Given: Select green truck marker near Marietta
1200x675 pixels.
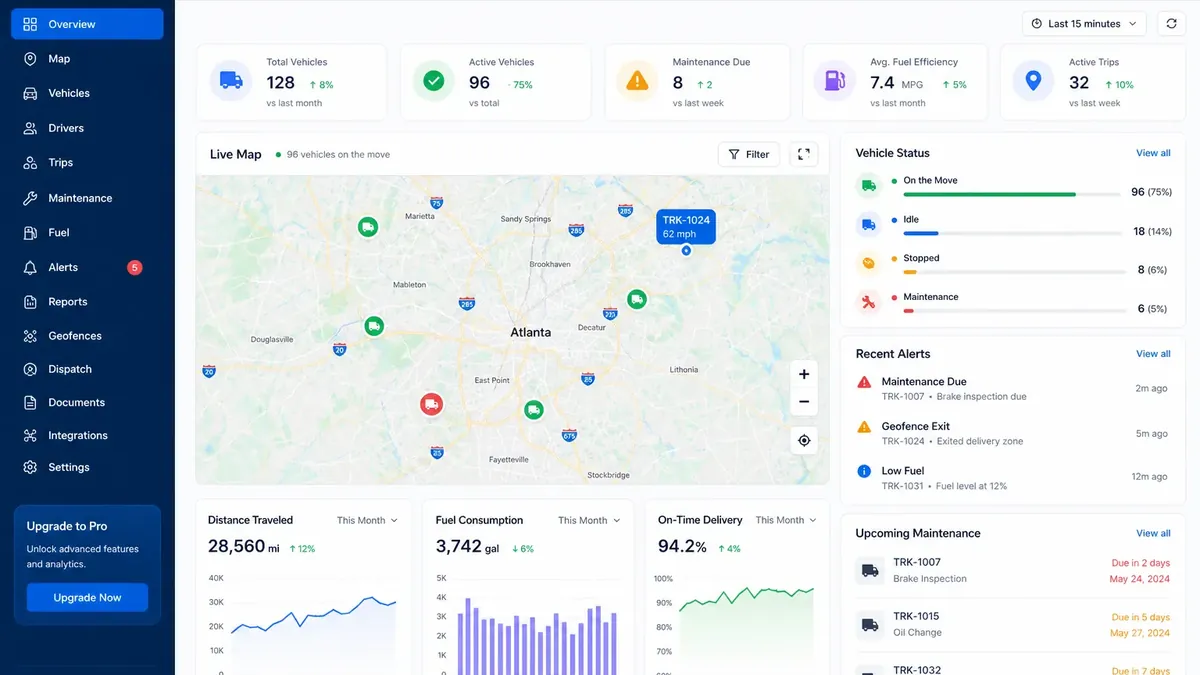Looking at the screenshot, I should pyautogui.click(x=368, y=228).
